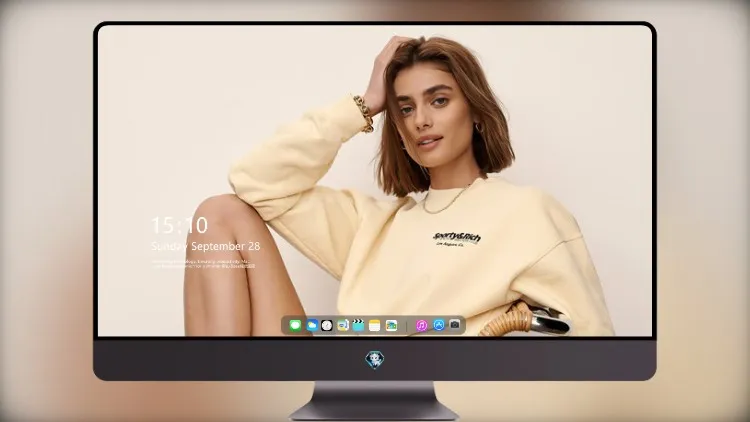Open the Finder icon in the dock
Viewport: 750px width, 422px height.
coord(343,325)
